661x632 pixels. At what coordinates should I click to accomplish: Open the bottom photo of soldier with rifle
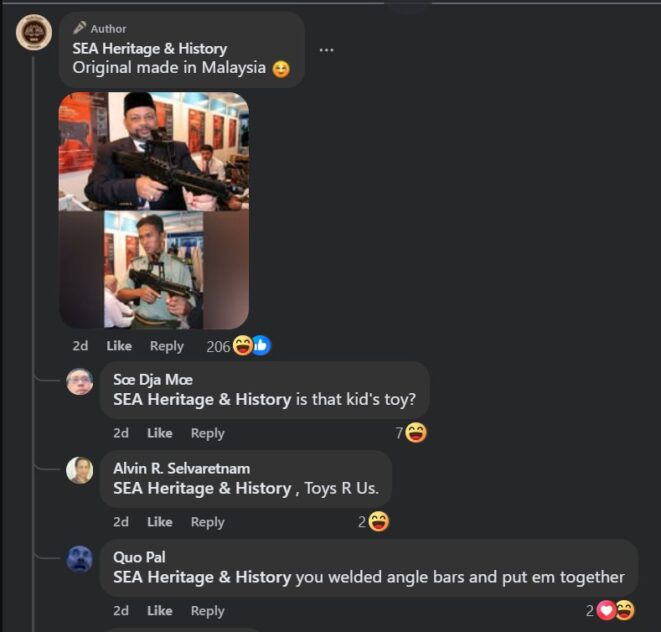point(153,269)
